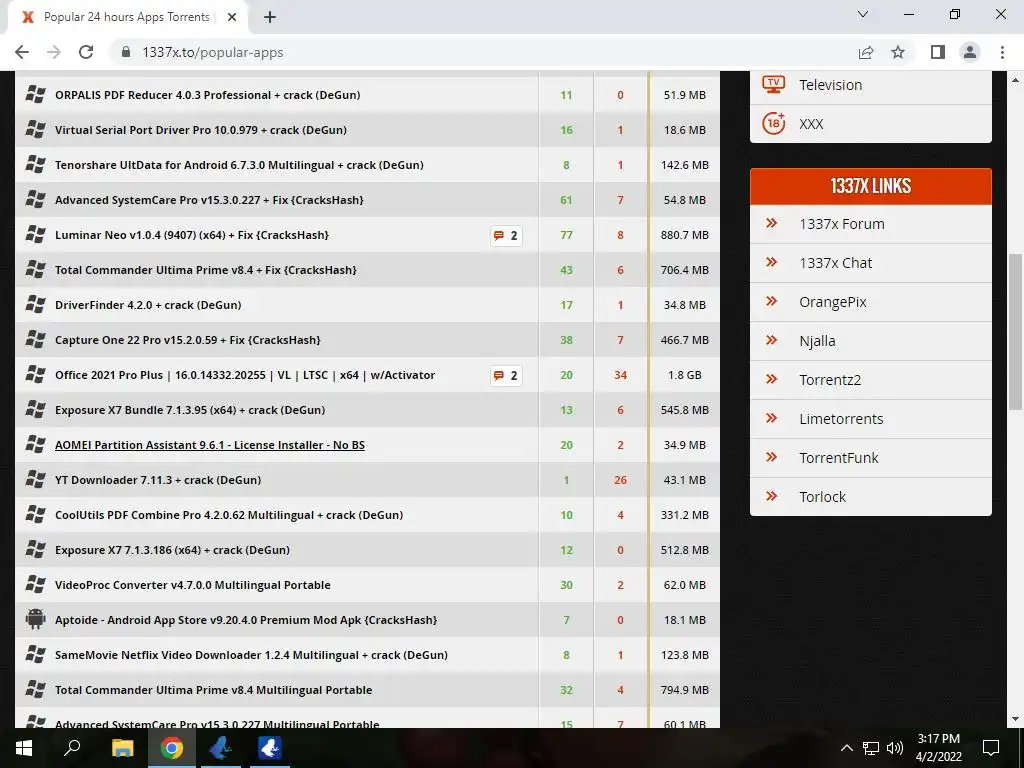Open Total Commander Ultima Prime v8.4 + Fix
Image resolution: width=1024 pixels, height=768 pixels.
(x=206, y=270)
